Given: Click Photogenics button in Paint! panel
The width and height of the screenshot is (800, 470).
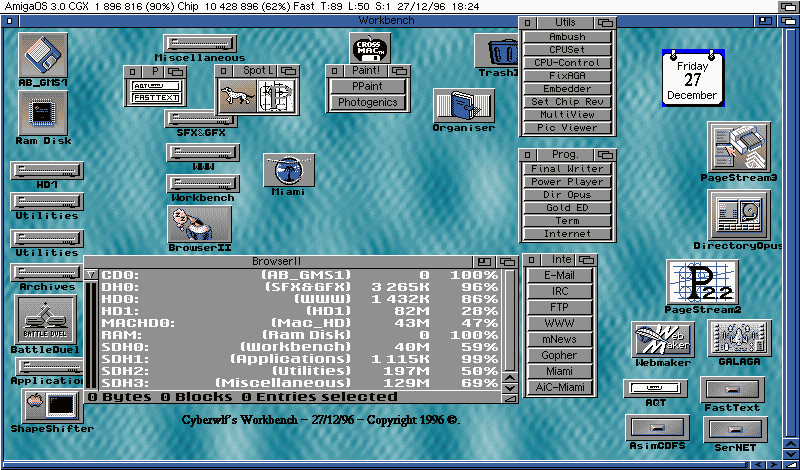Looking at the screenshot, I should [x=367, y=102].
